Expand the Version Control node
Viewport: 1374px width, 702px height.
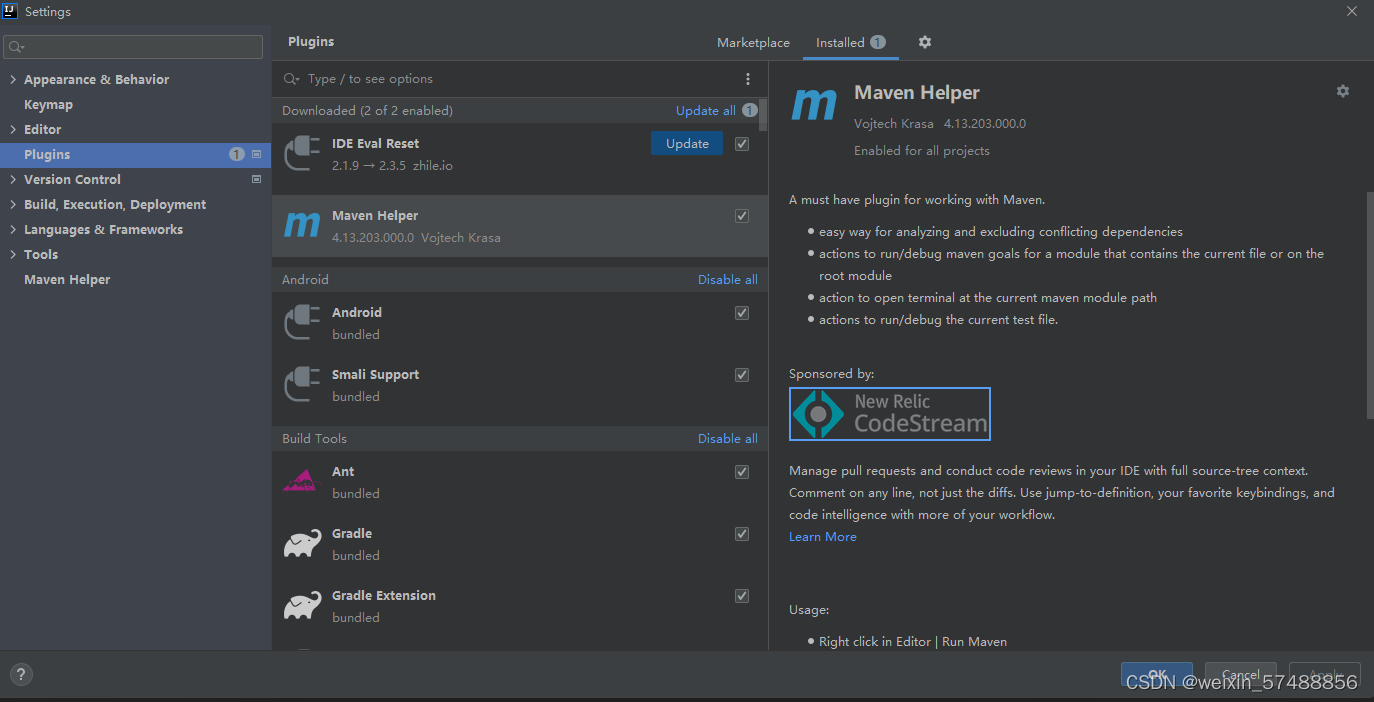click(13, 179)
